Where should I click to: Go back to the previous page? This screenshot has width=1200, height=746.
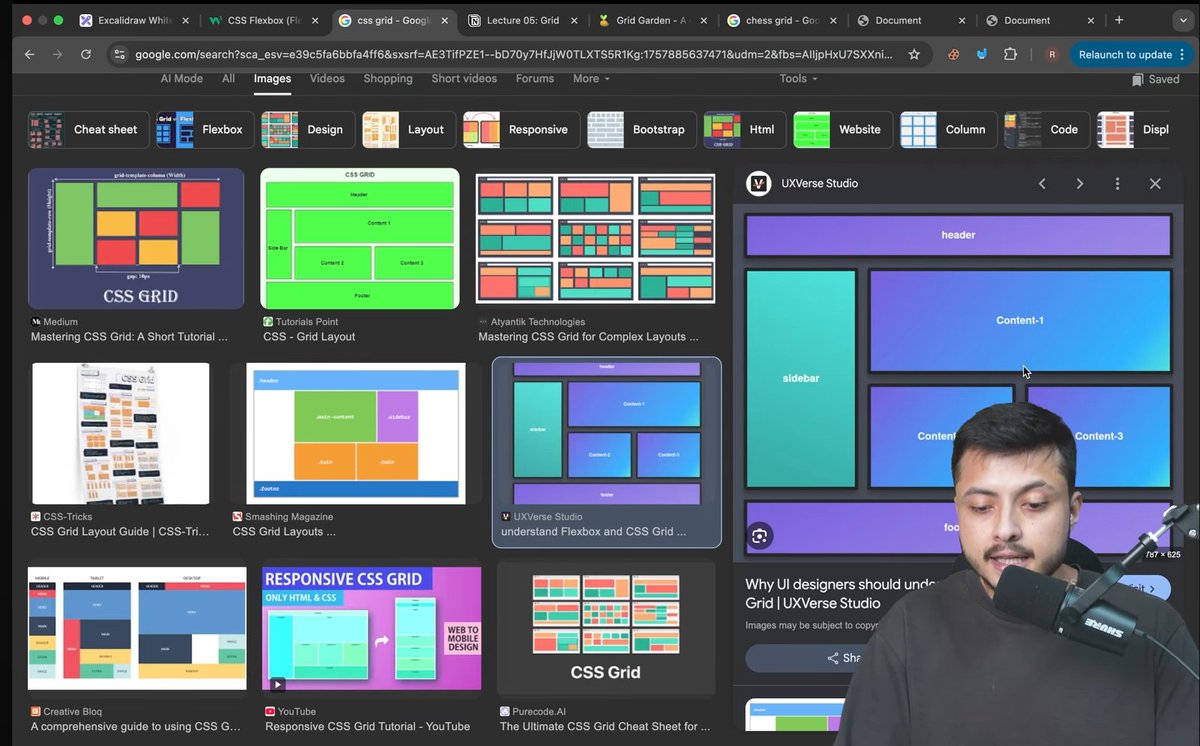(29, 55)
